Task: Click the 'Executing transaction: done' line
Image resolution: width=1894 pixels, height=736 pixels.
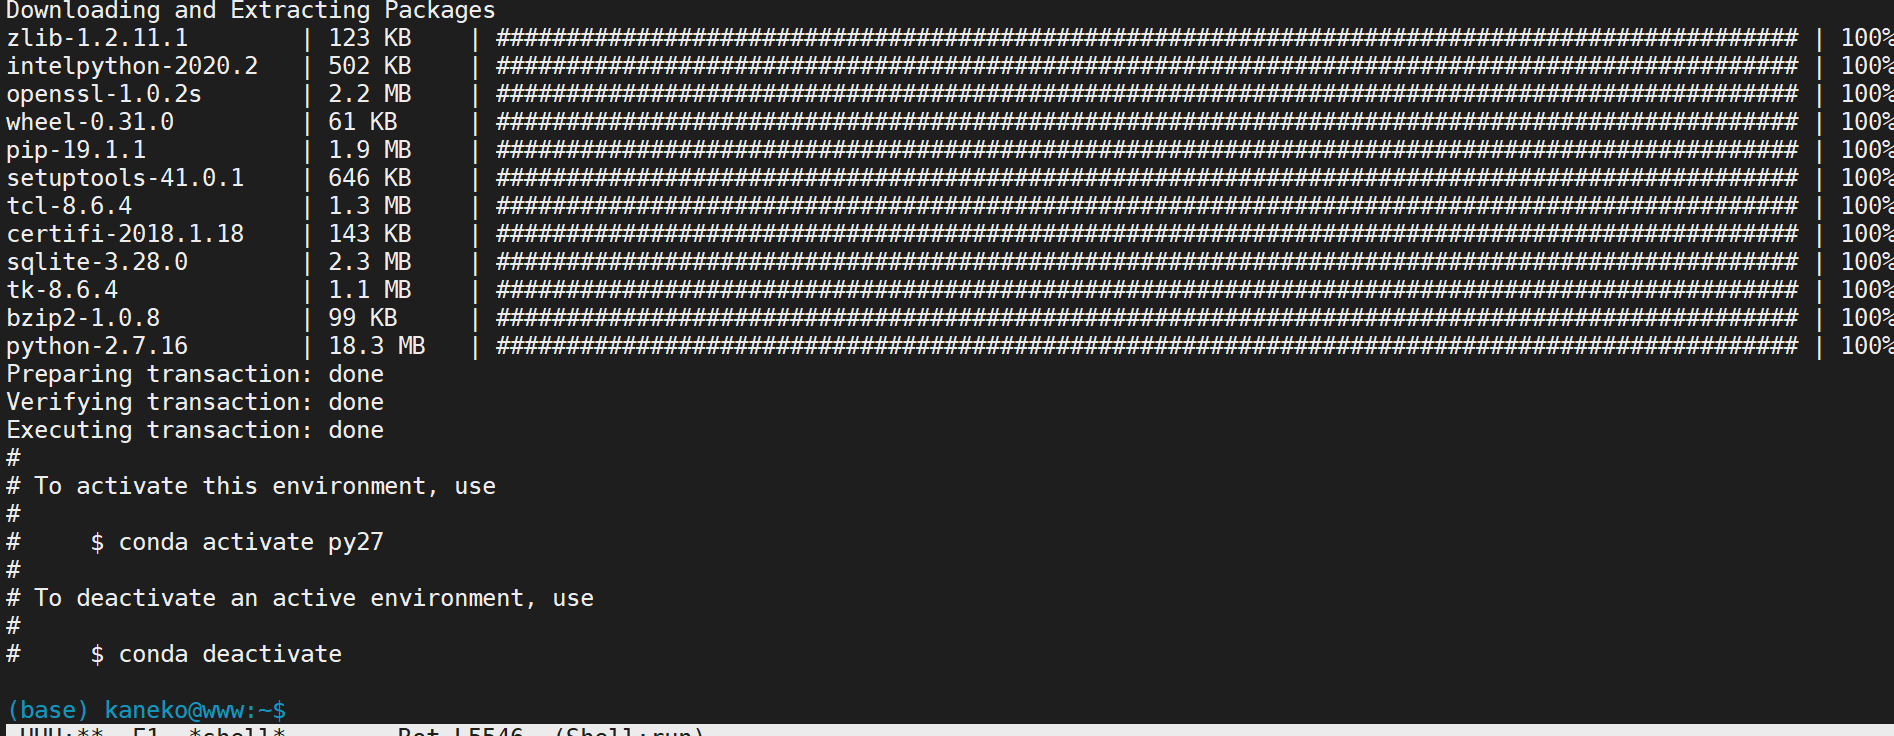Action: [195, 430]
